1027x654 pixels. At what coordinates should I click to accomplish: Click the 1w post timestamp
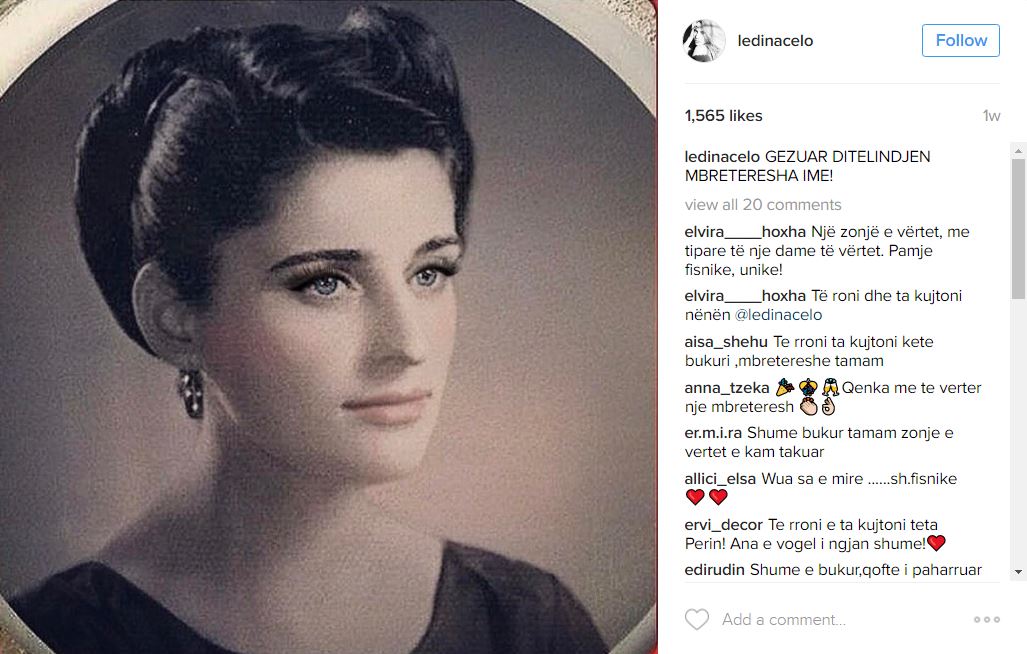tap(992, 116)
